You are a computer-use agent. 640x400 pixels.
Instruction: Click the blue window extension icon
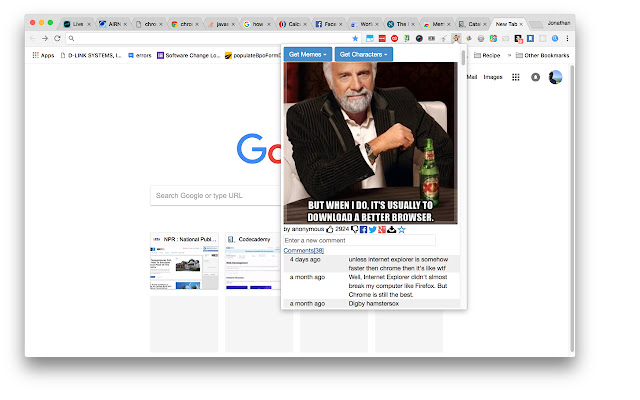[369, 38]
